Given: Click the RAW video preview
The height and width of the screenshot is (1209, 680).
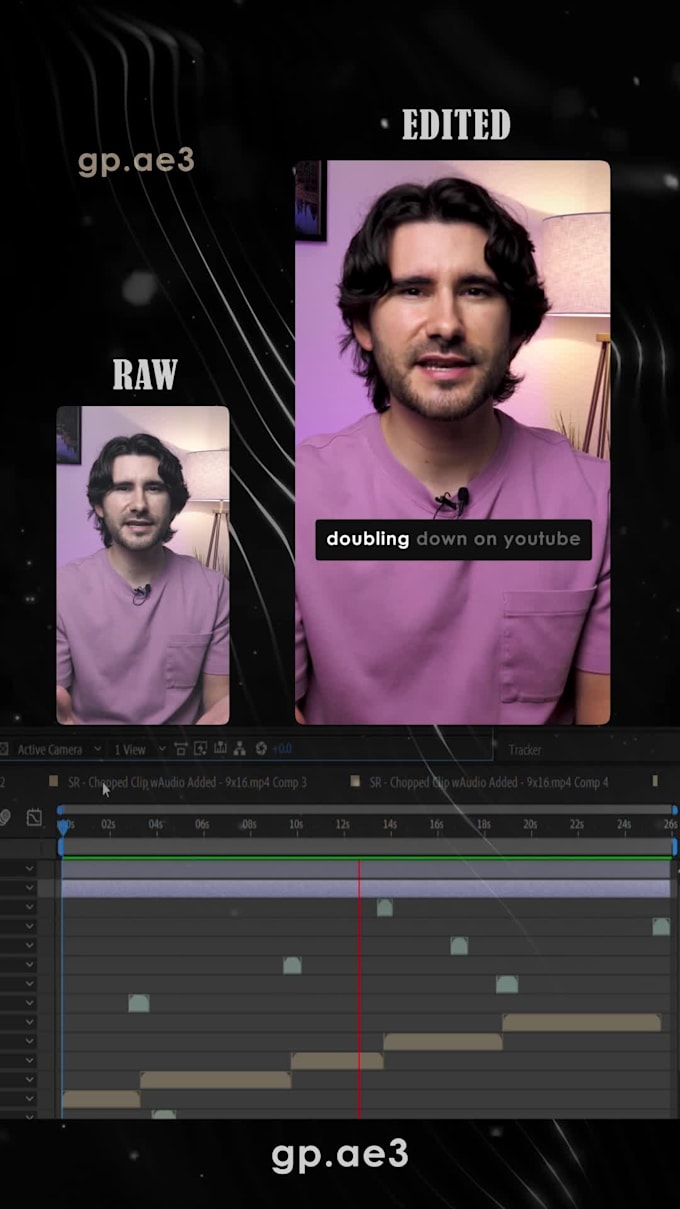Looking at the screenshot, I should pos(143,565).
